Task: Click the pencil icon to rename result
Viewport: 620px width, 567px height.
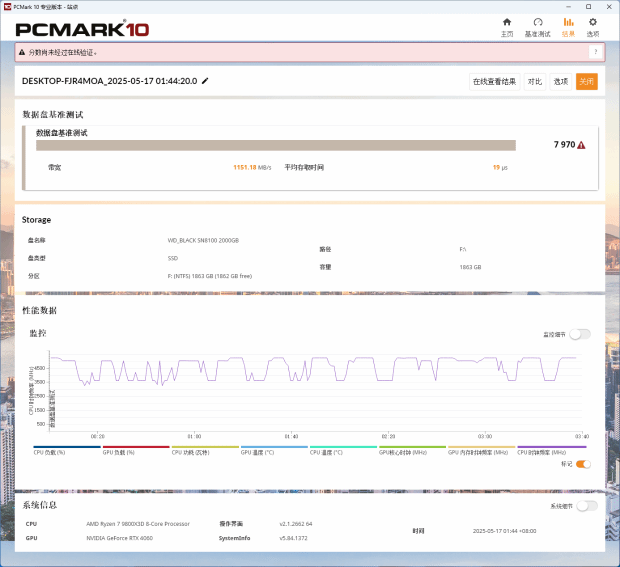Action: click(x=205, y=81)
